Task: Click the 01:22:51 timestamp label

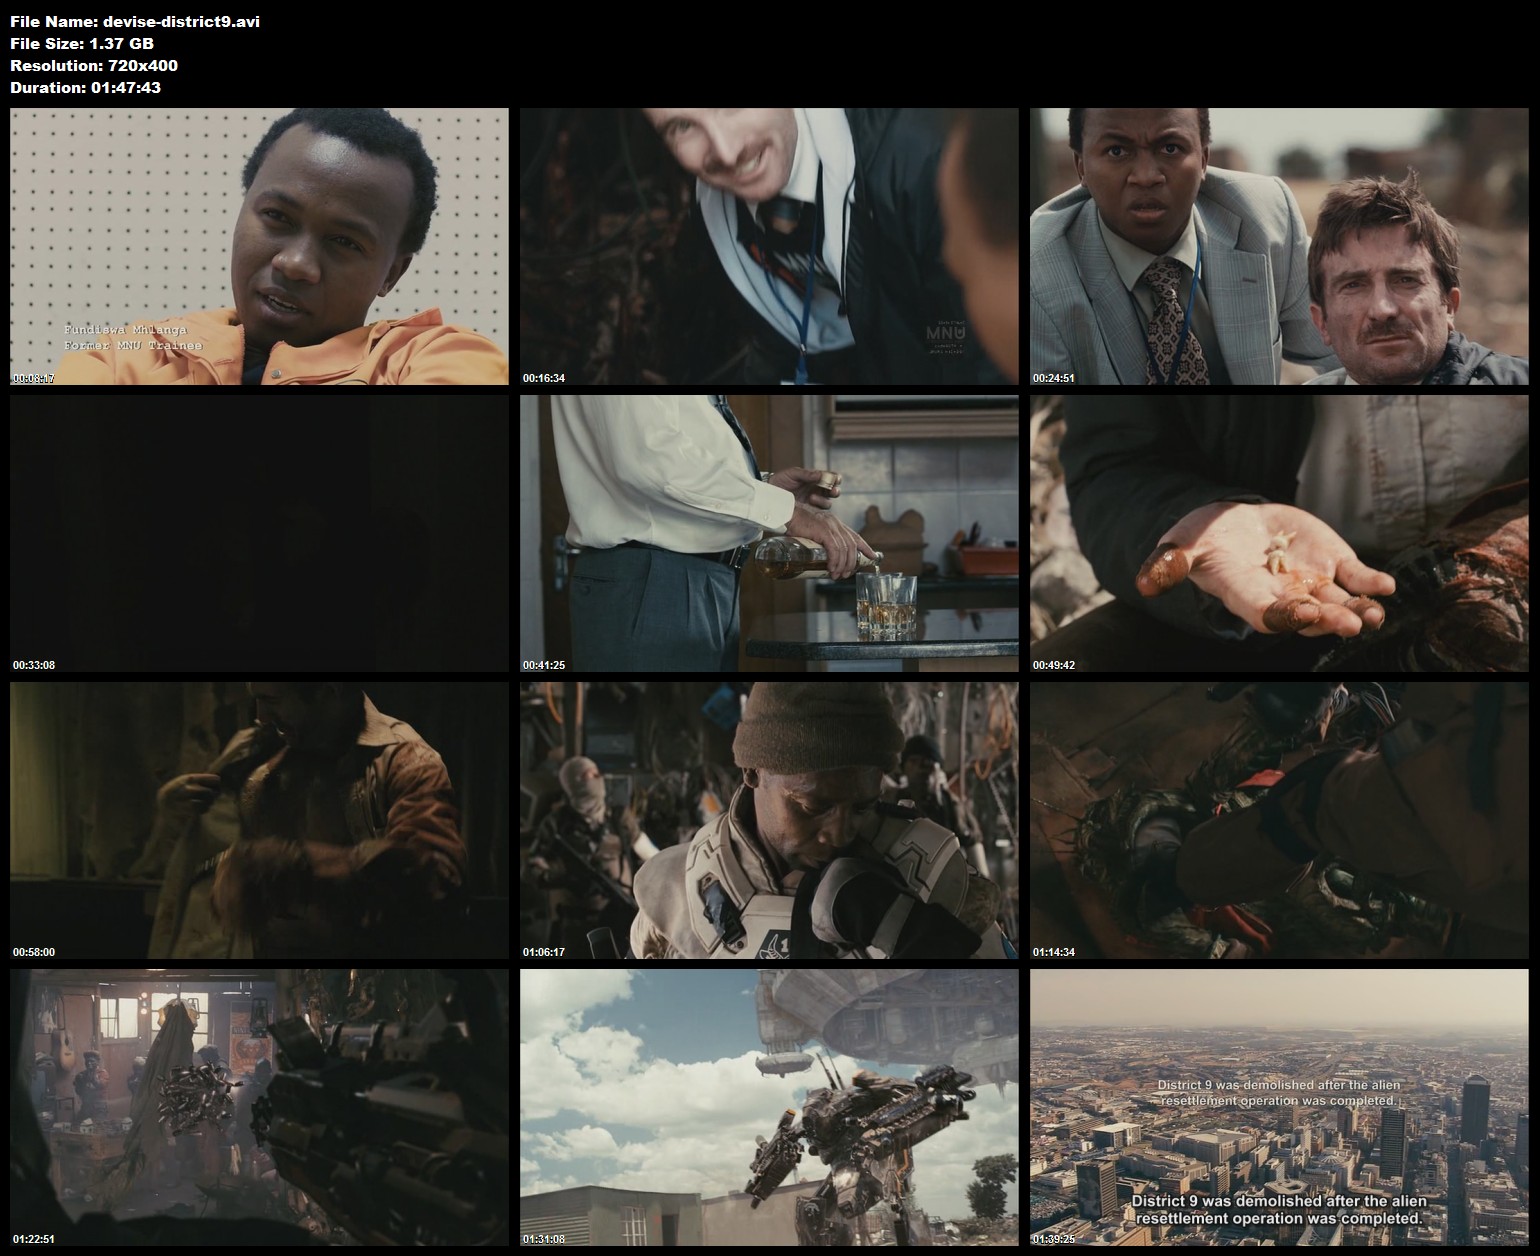Action: 34,1239
